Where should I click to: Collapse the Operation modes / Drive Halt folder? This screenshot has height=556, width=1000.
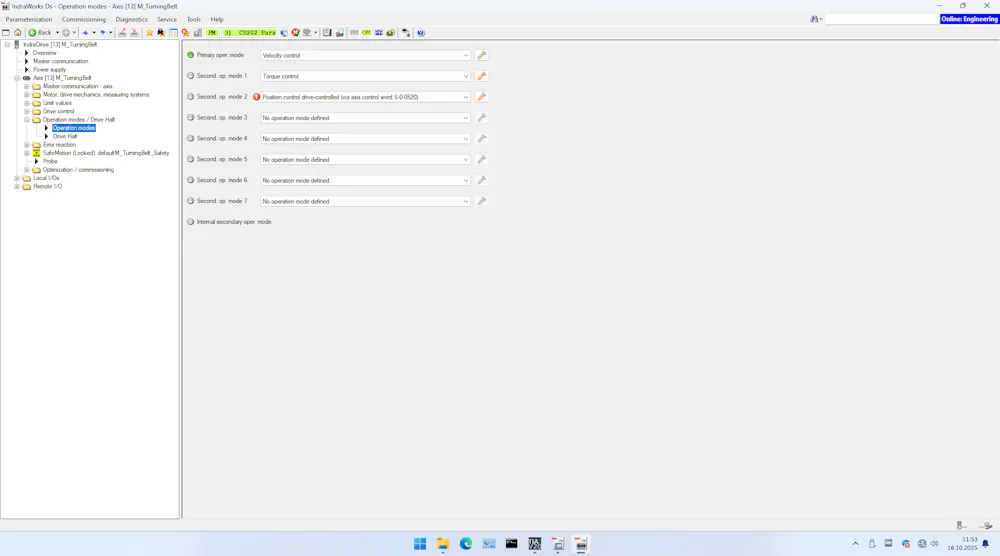click(x=27, y=119)
